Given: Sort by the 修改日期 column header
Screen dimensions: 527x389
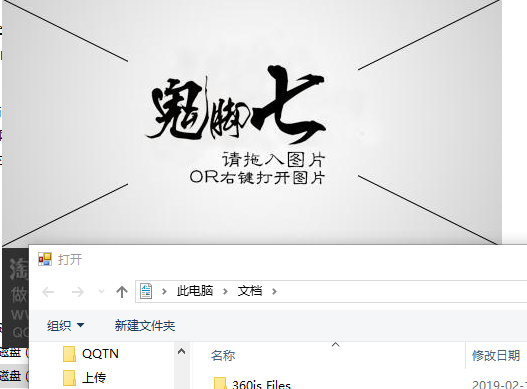Looking at the screenshot, I should tap(496, 355).
